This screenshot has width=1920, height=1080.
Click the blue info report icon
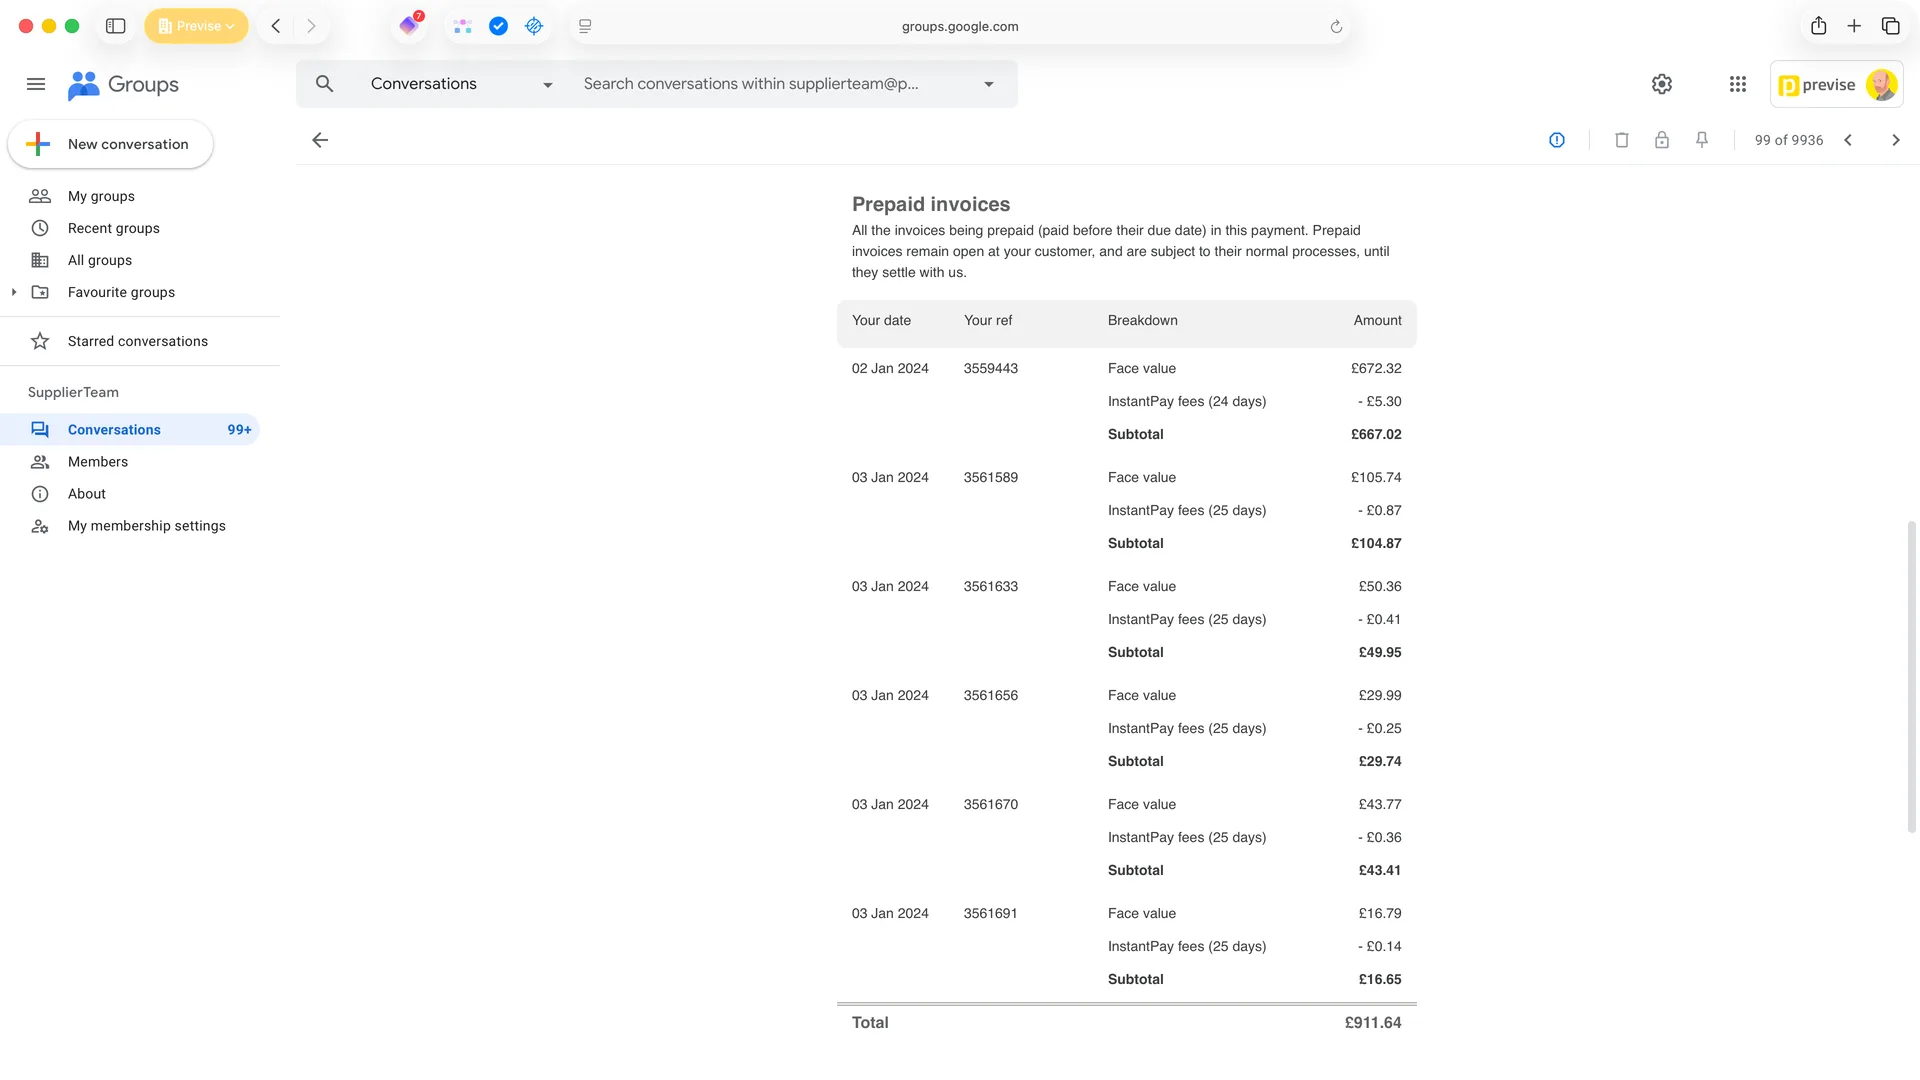[x=1557, y=140]
